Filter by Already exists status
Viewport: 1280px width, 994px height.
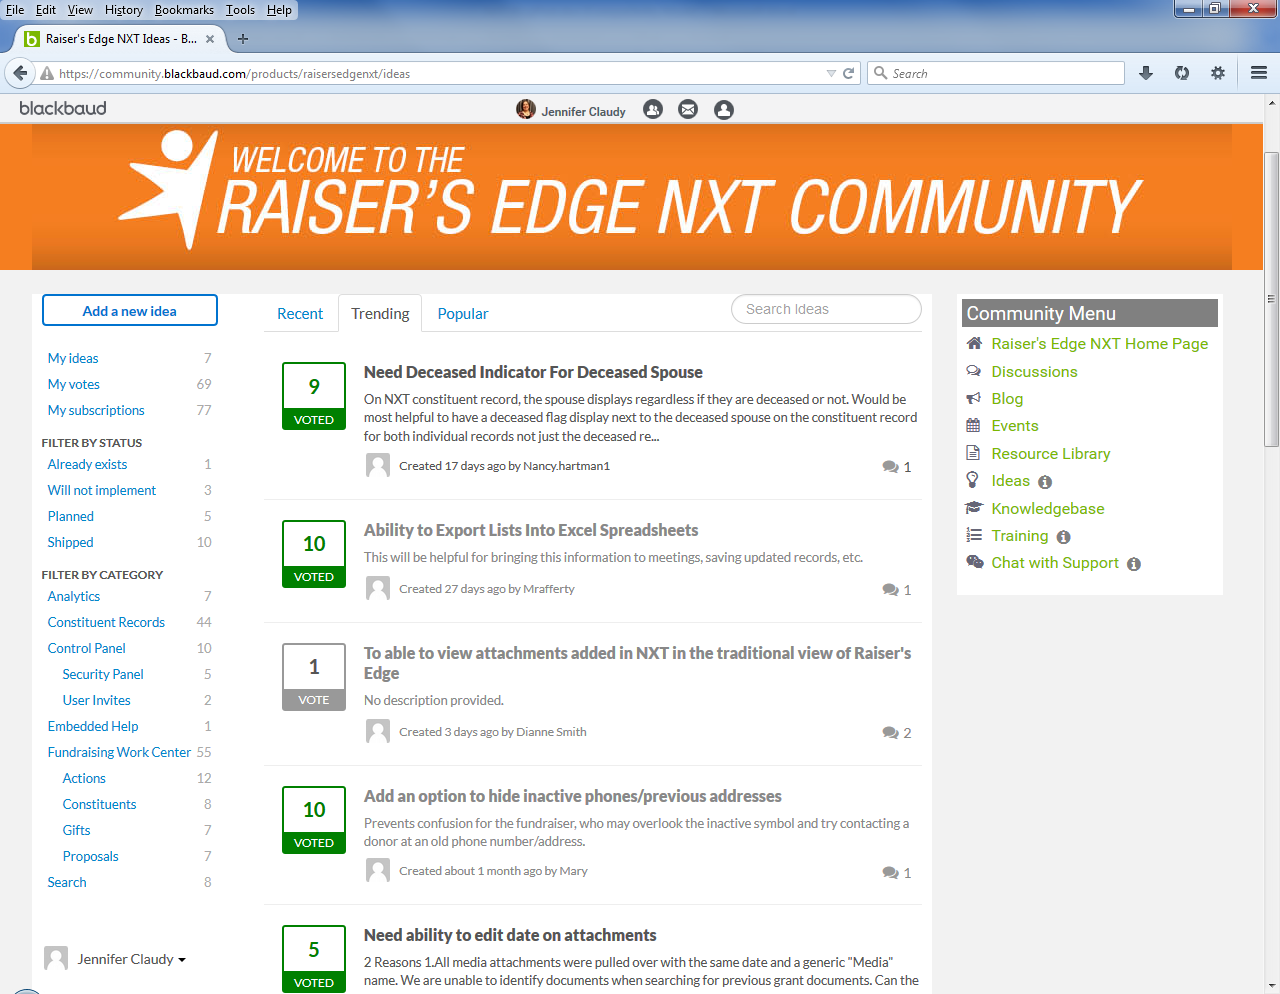(87, 464)
